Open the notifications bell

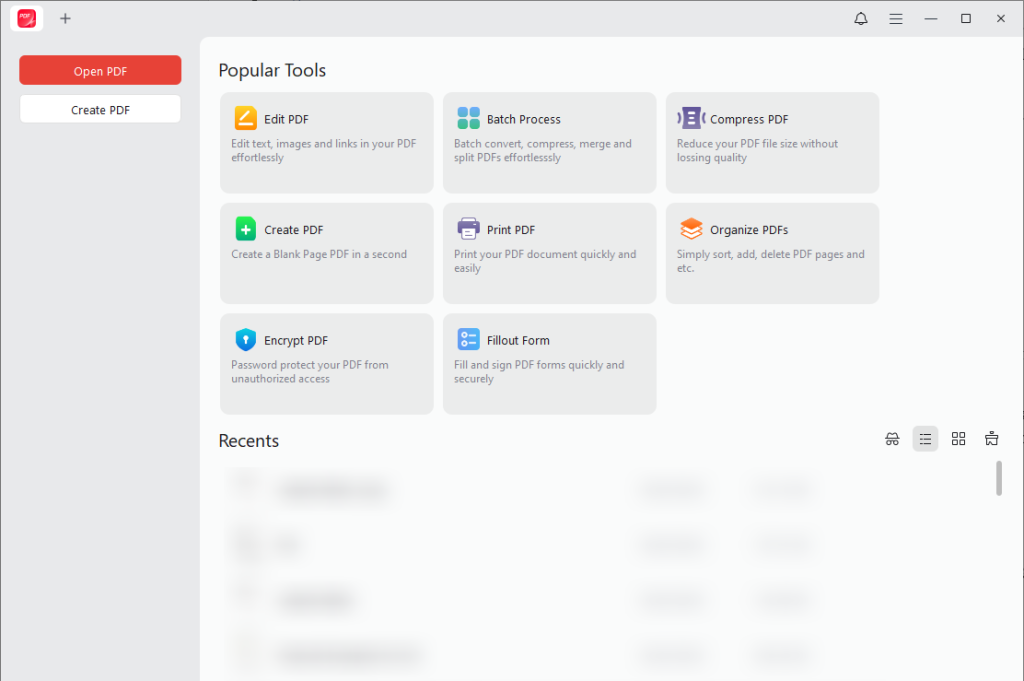861,18
